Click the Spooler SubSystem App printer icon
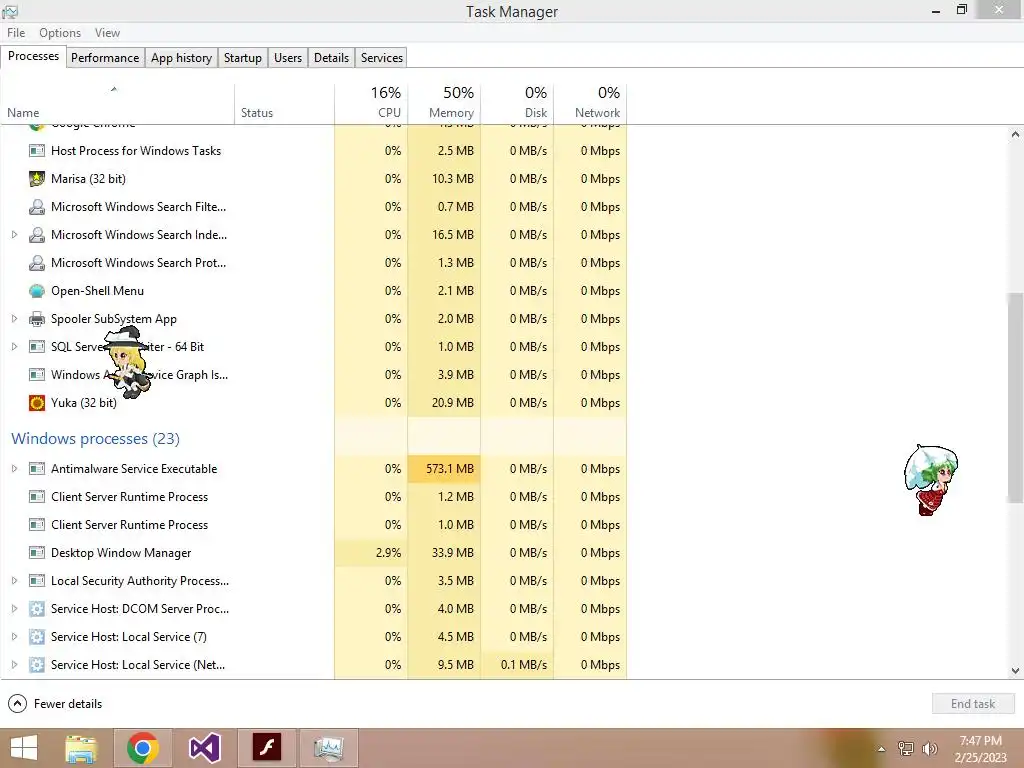The image size is (1024, 768). tap(37, 319)
